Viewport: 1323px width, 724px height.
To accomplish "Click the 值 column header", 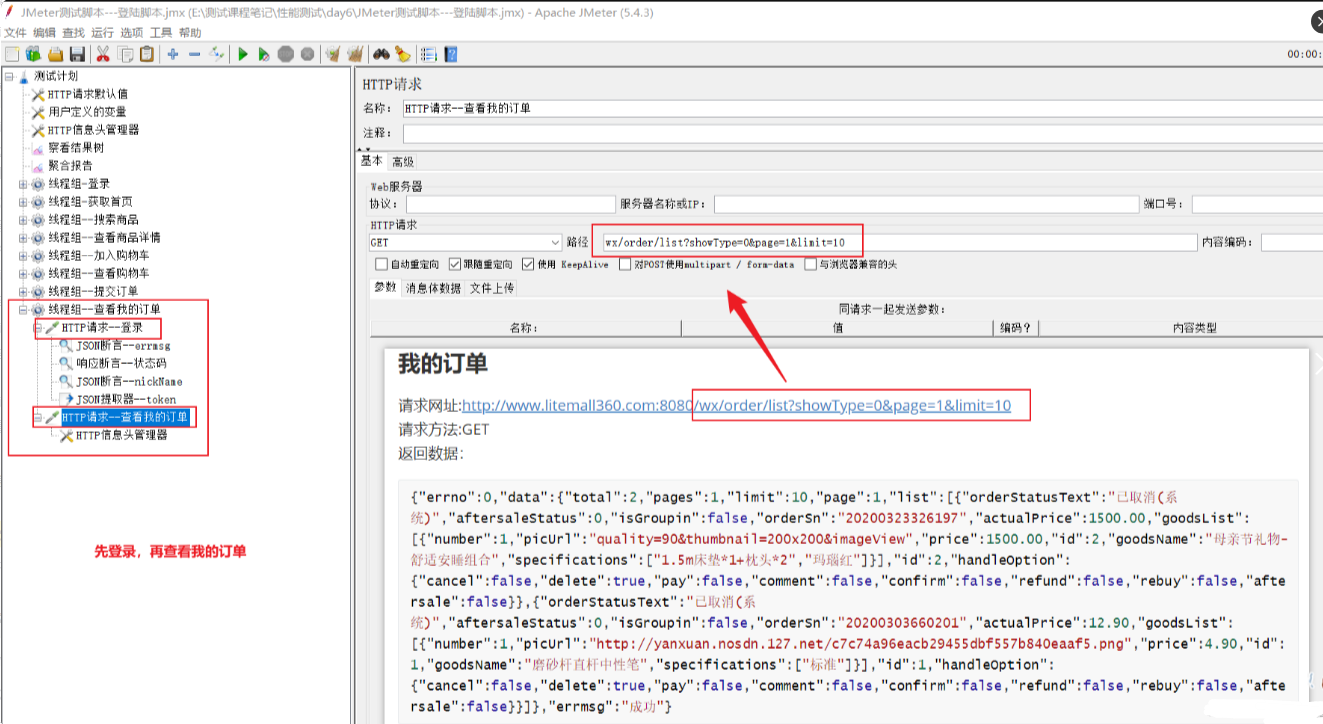I will pos(838,328).
